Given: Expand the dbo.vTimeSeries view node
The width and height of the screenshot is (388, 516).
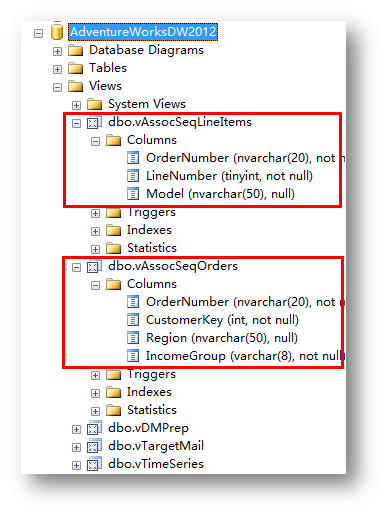Looking at the screenshot, I should point(76,465).
